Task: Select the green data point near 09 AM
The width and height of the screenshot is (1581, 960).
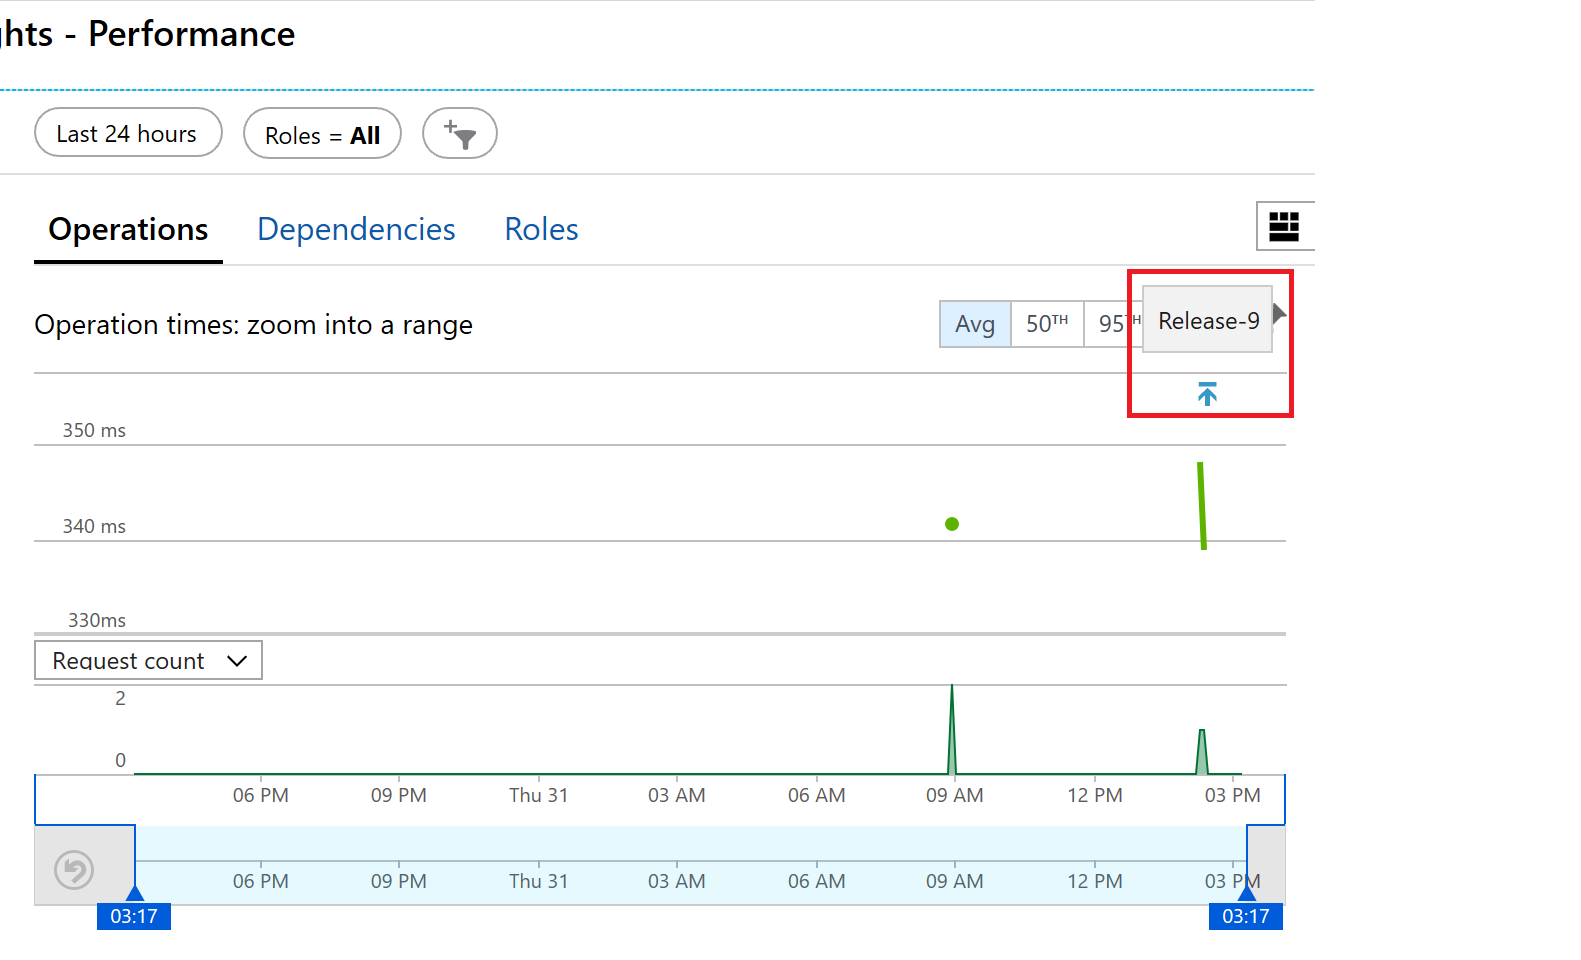Action: (x=952, y=524)
